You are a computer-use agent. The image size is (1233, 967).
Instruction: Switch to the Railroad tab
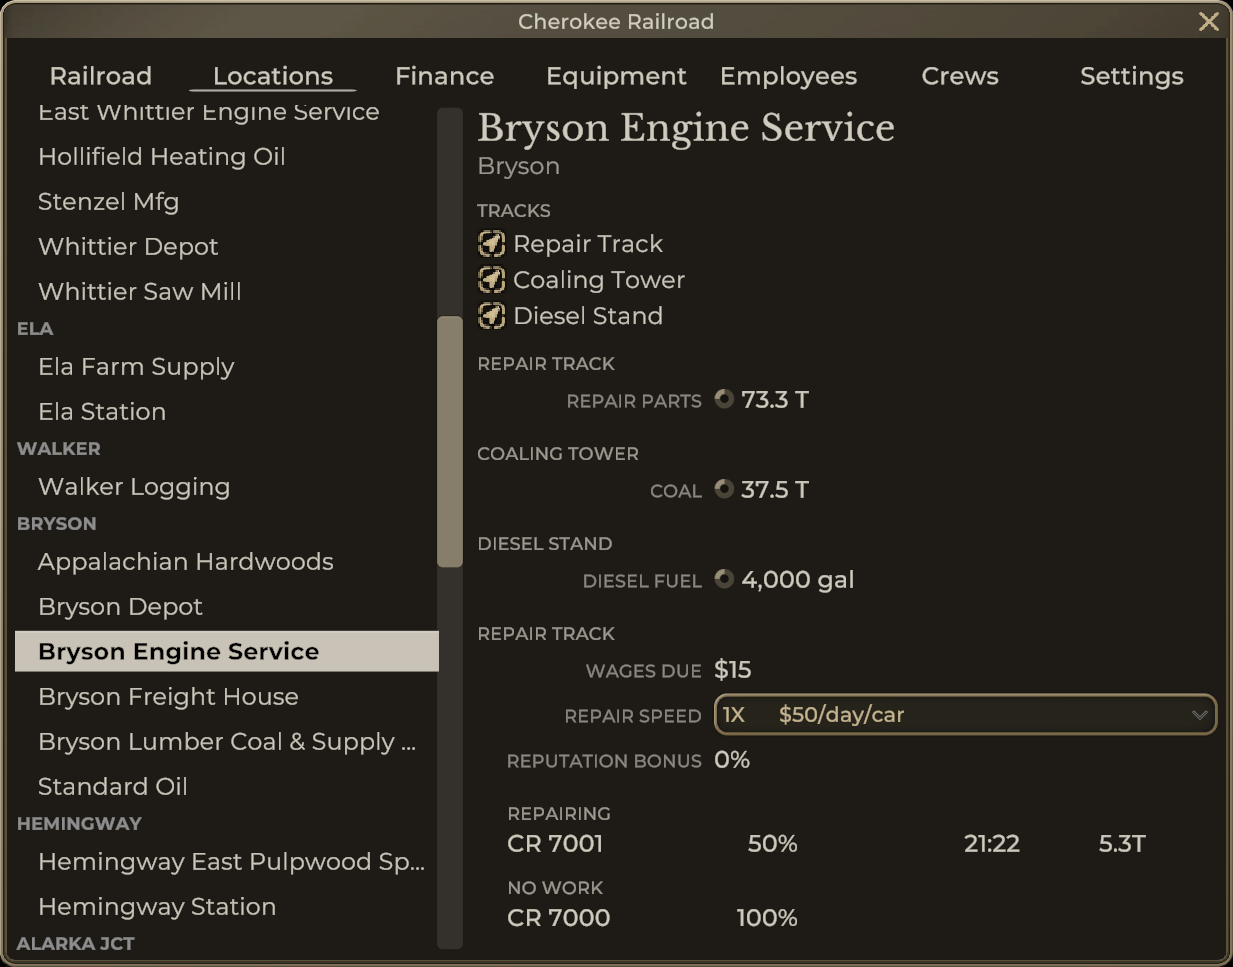coord(101,76)
